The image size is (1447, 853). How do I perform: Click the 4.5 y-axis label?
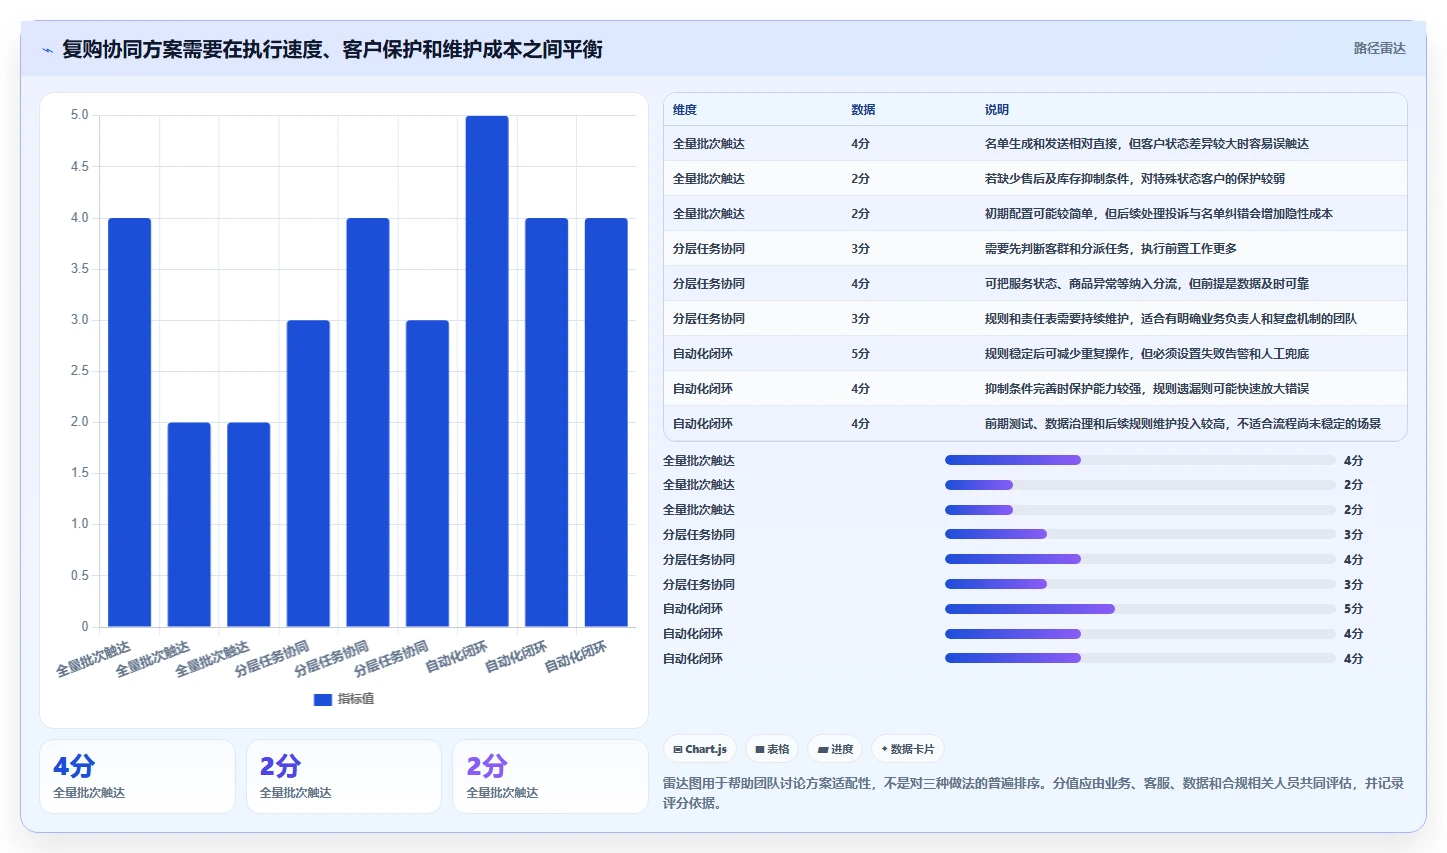(x=79, y=166)
